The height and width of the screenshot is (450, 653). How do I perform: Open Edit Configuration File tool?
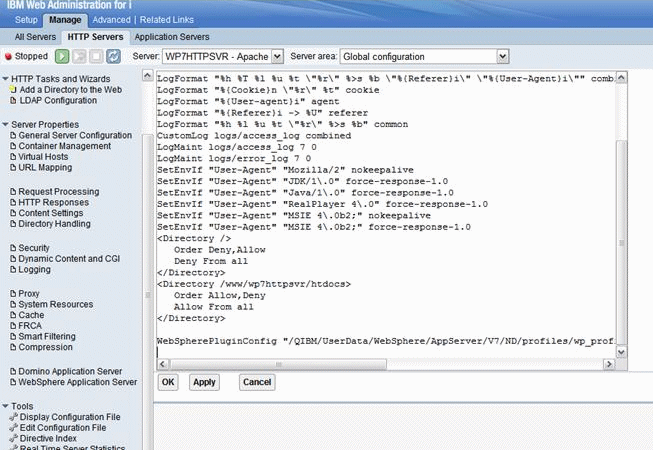[x=62, y=428]
